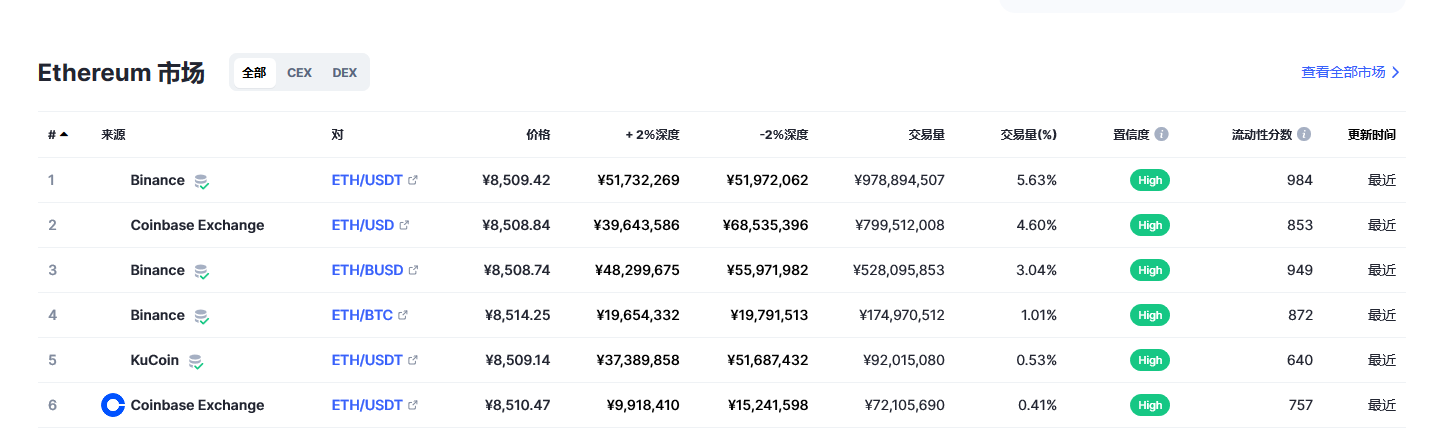Sort table by 价格 column header
1450x430 pixels.
[x=538, y=134]
